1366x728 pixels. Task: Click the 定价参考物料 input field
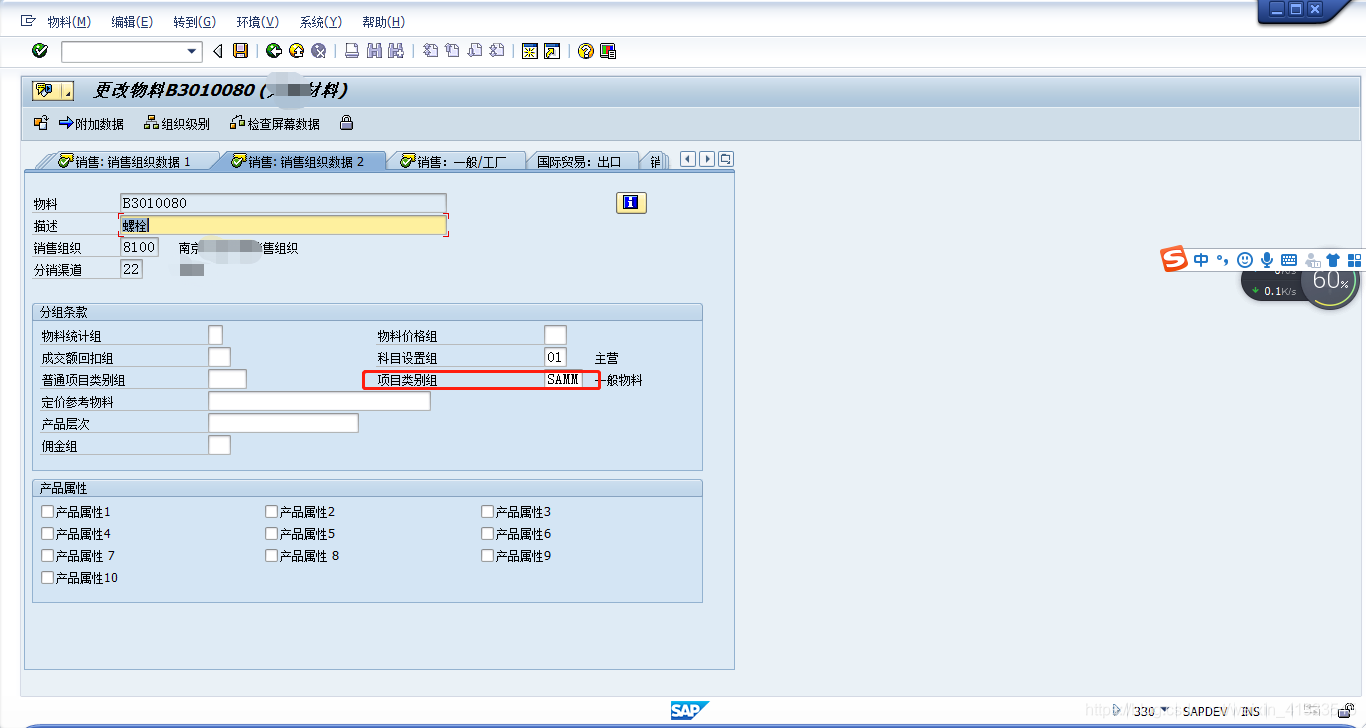pyautogui.click(x=319, y=401)
